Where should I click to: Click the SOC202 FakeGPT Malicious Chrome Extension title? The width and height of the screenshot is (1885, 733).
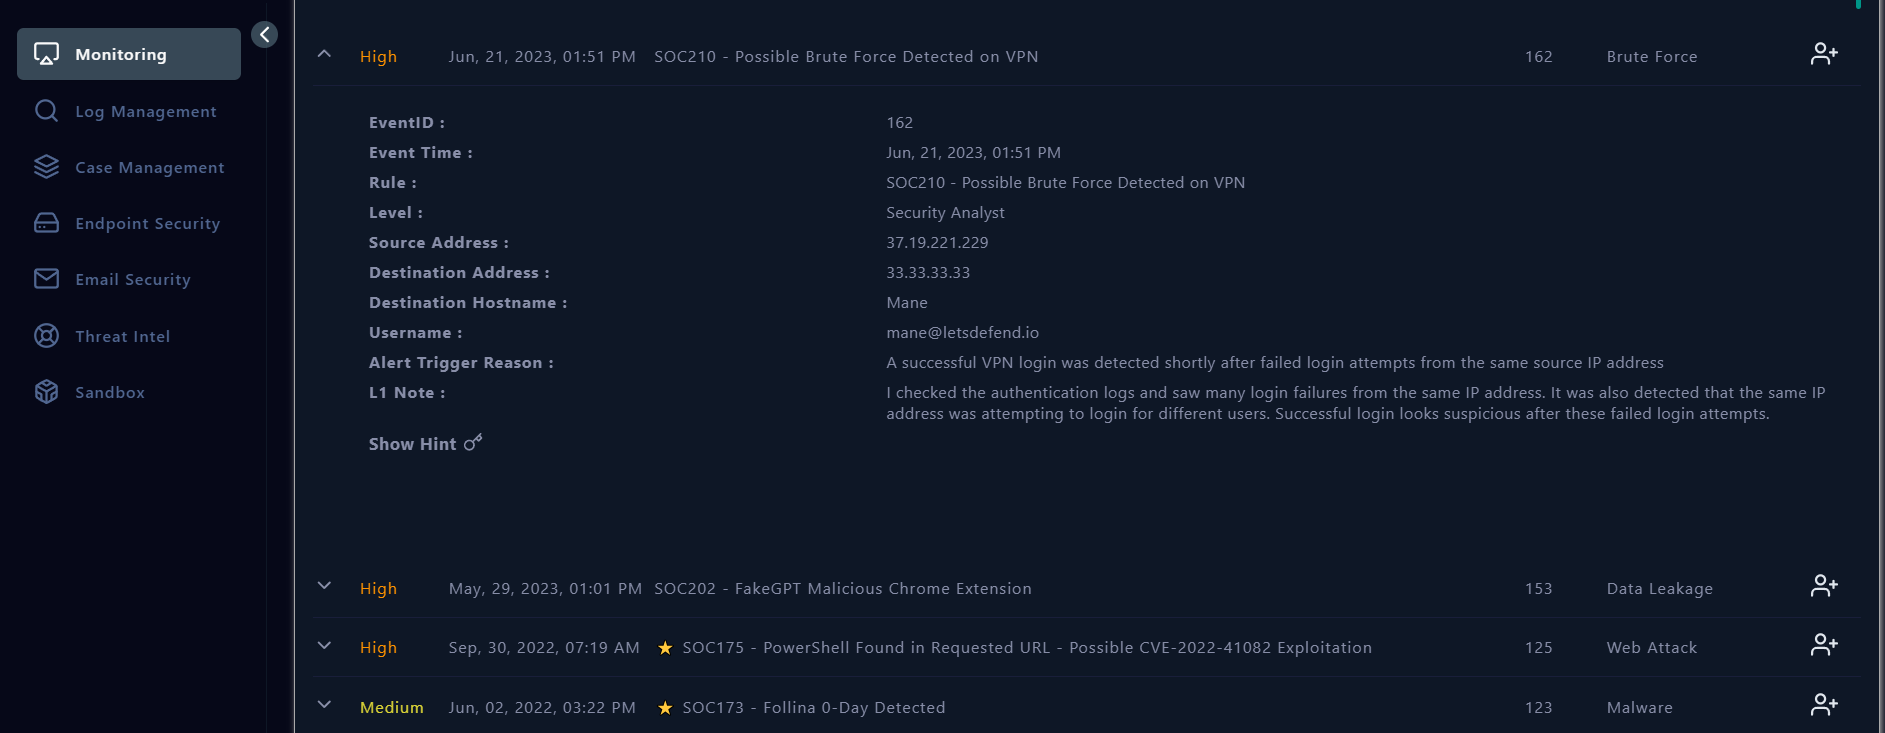click(842, 589)
